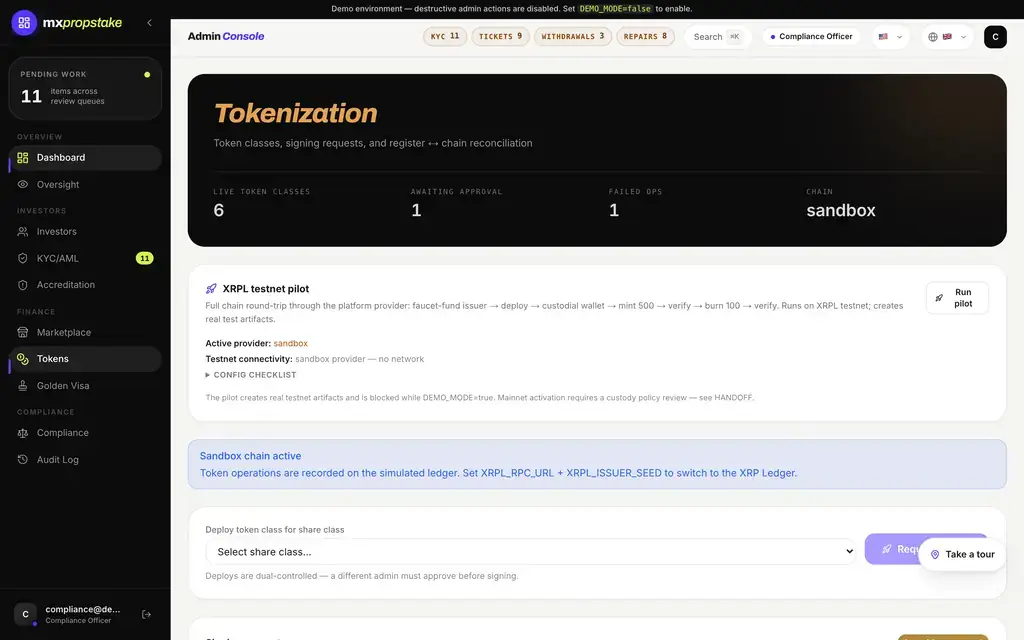Expand the CONFIG CHECKLIST disclosure
This screenshot has width=1024, height=640.
pyautogui.click(x=251, y=375)
